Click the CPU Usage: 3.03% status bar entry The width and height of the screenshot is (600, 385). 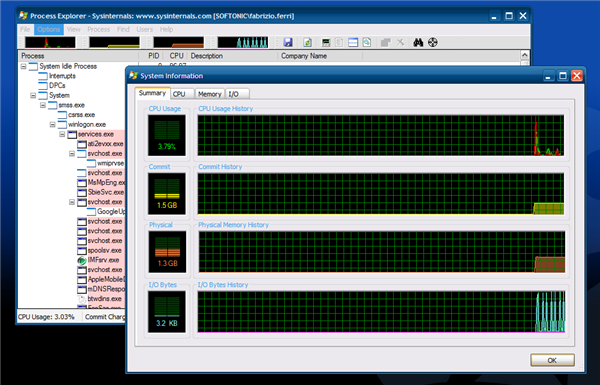tap(46, 317)
